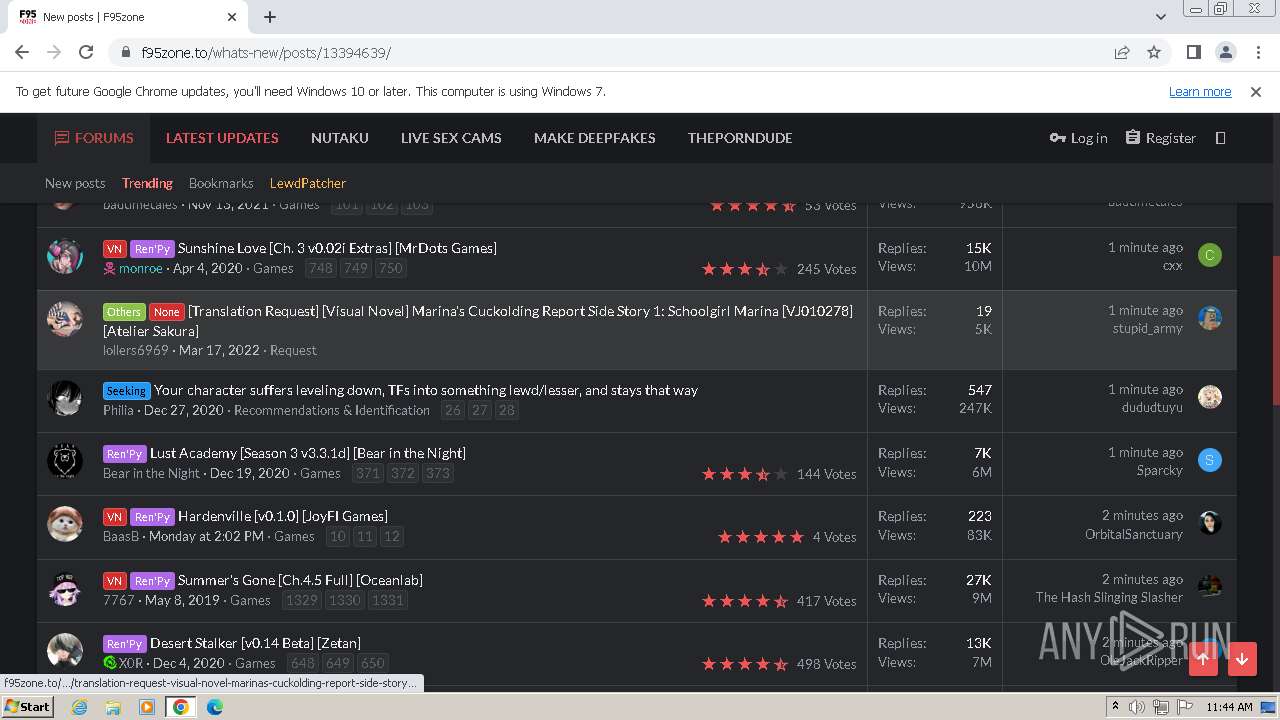Jump to page 373 of Lust Academy
1280x720 pixels.
coord(437,473)
